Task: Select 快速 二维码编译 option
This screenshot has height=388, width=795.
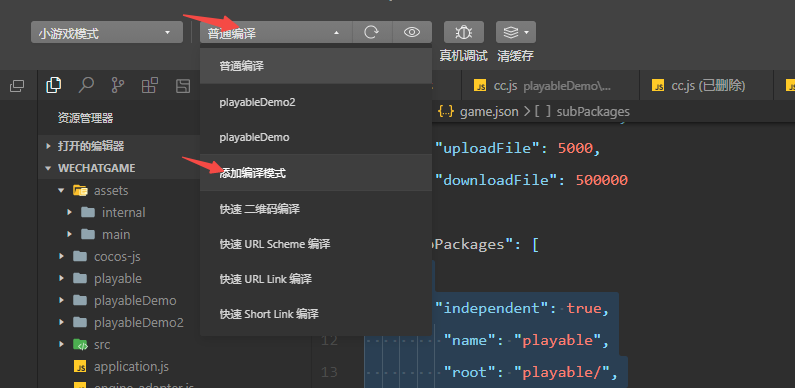Action: [x=316, y=209]
